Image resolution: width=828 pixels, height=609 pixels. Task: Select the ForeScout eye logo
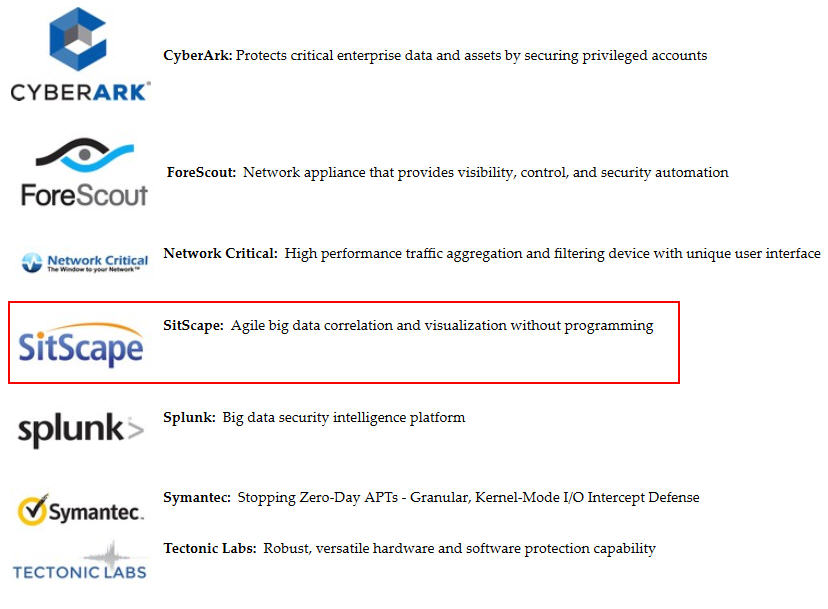[84, 155]
